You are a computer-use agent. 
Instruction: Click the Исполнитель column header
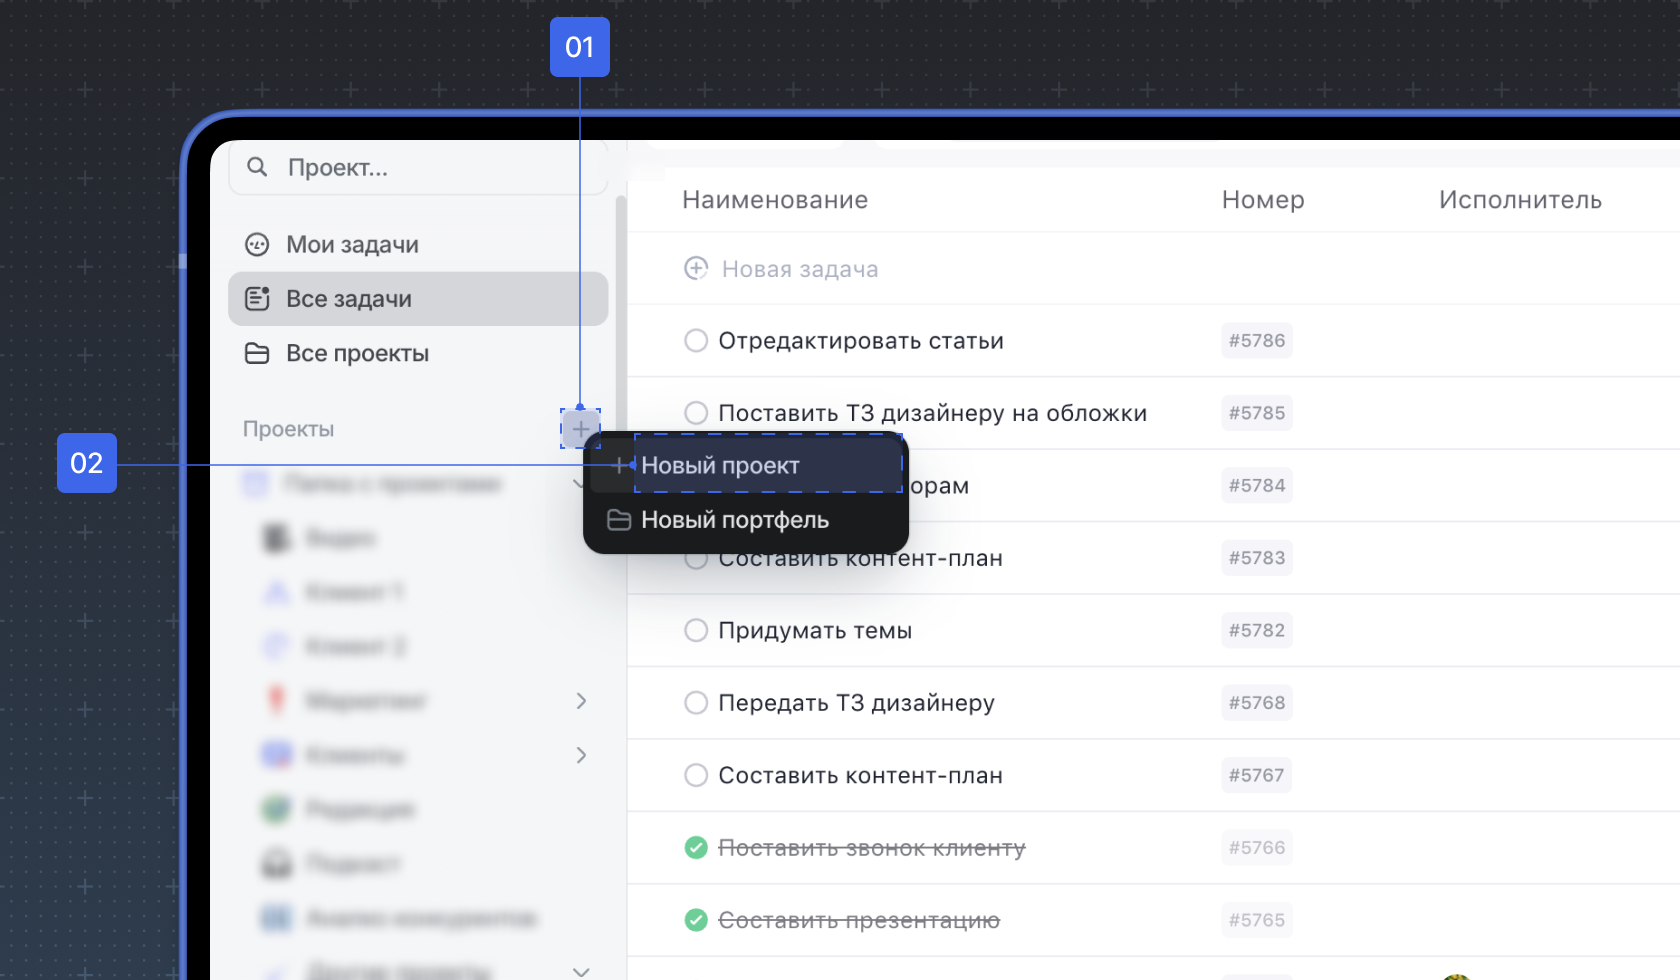tap(1520, 200)
